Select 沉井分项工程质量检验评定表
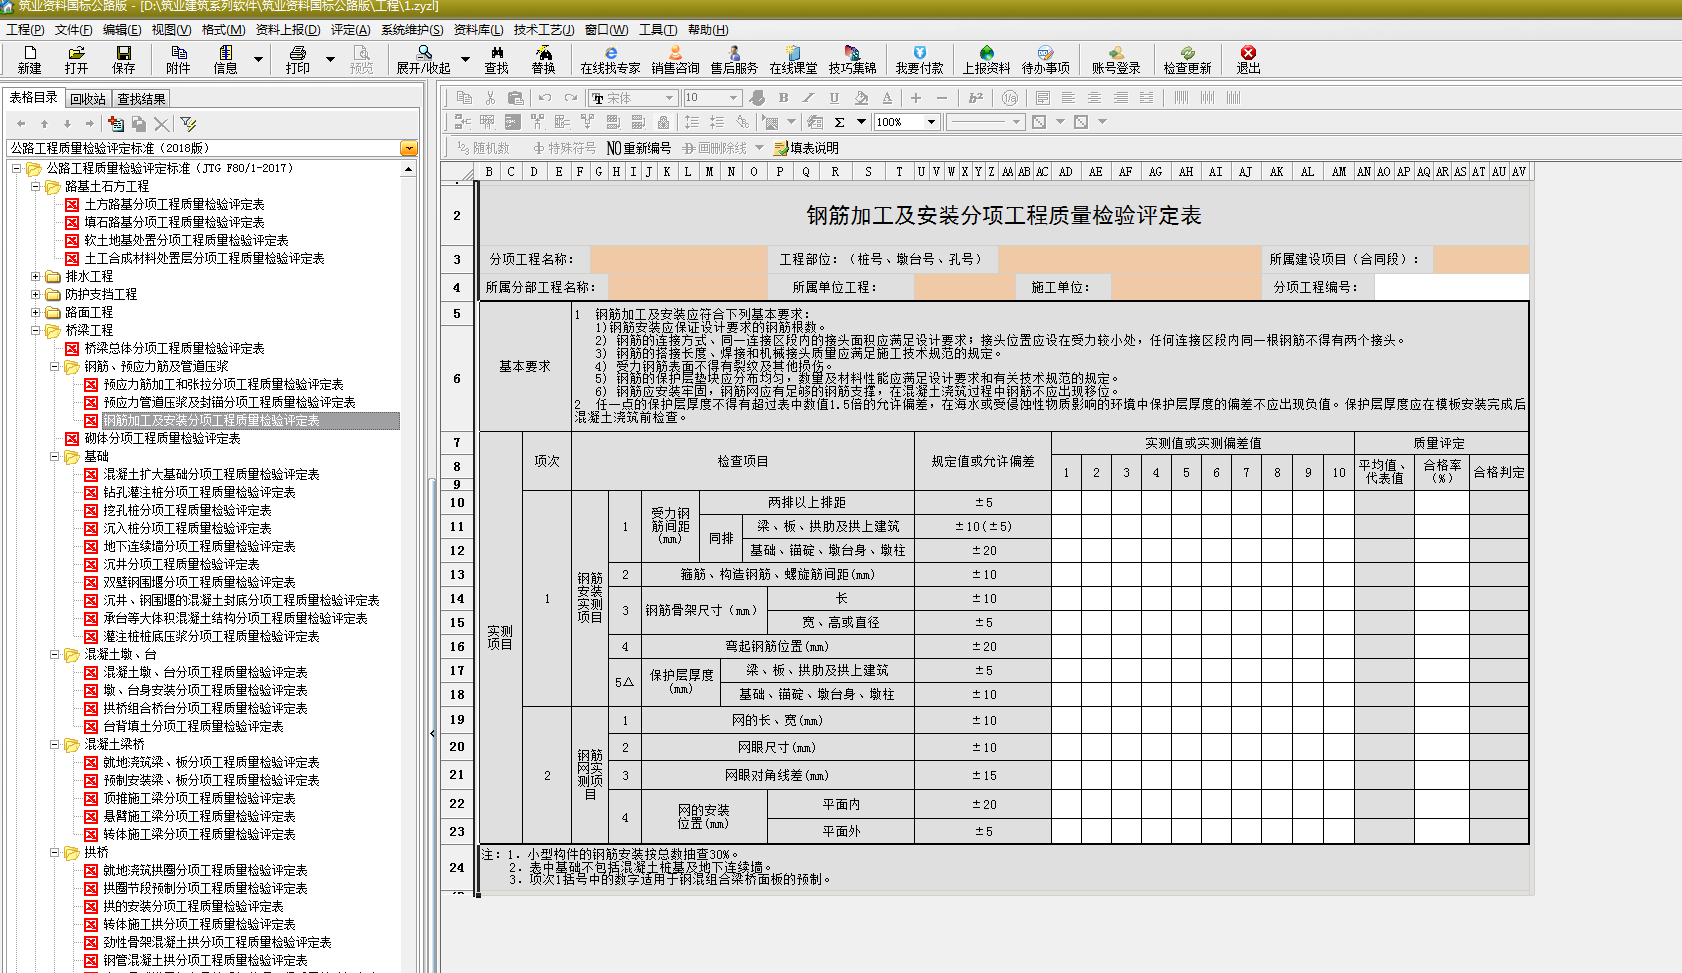 [181, 564]
